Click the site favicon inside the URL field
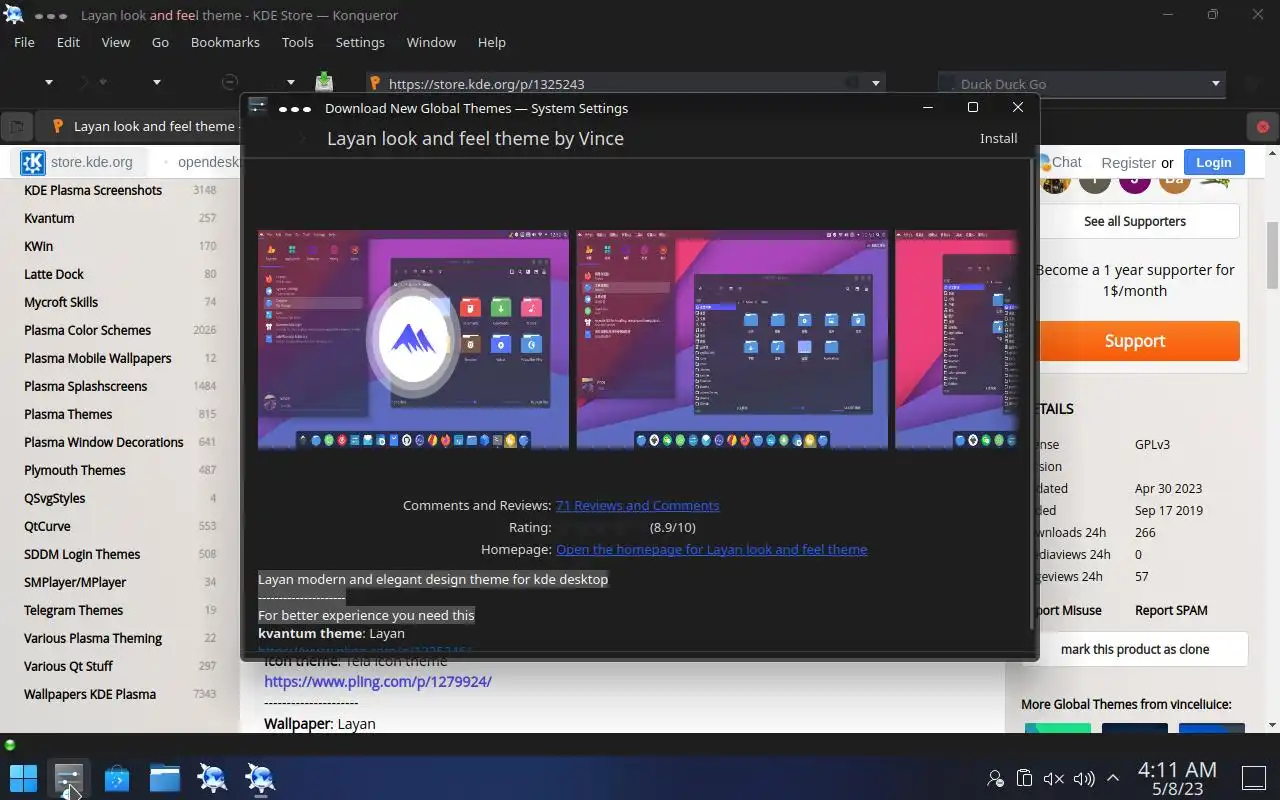Image resolution: width=1280 pixels, height=800 pixels. point(375,84)
